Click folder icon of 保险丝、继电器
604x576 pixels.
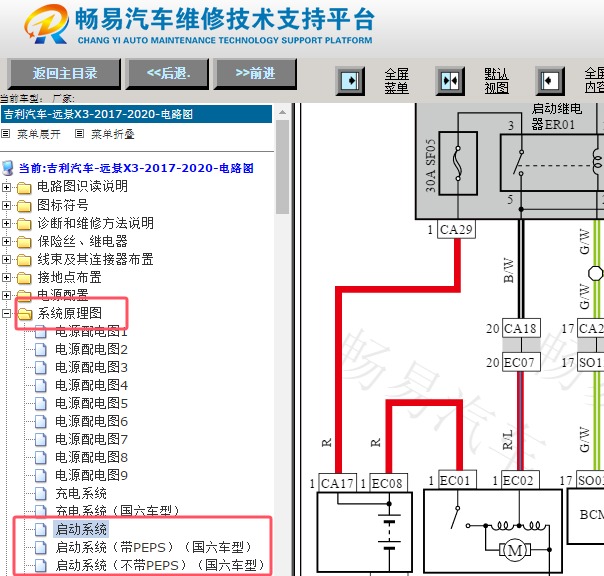pos(24,242)
